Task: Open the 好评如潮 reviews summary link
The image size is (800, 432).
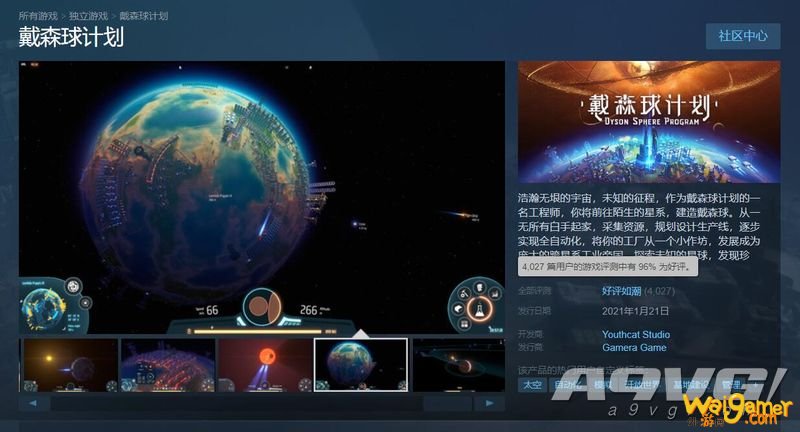Action: pos(621,291)
